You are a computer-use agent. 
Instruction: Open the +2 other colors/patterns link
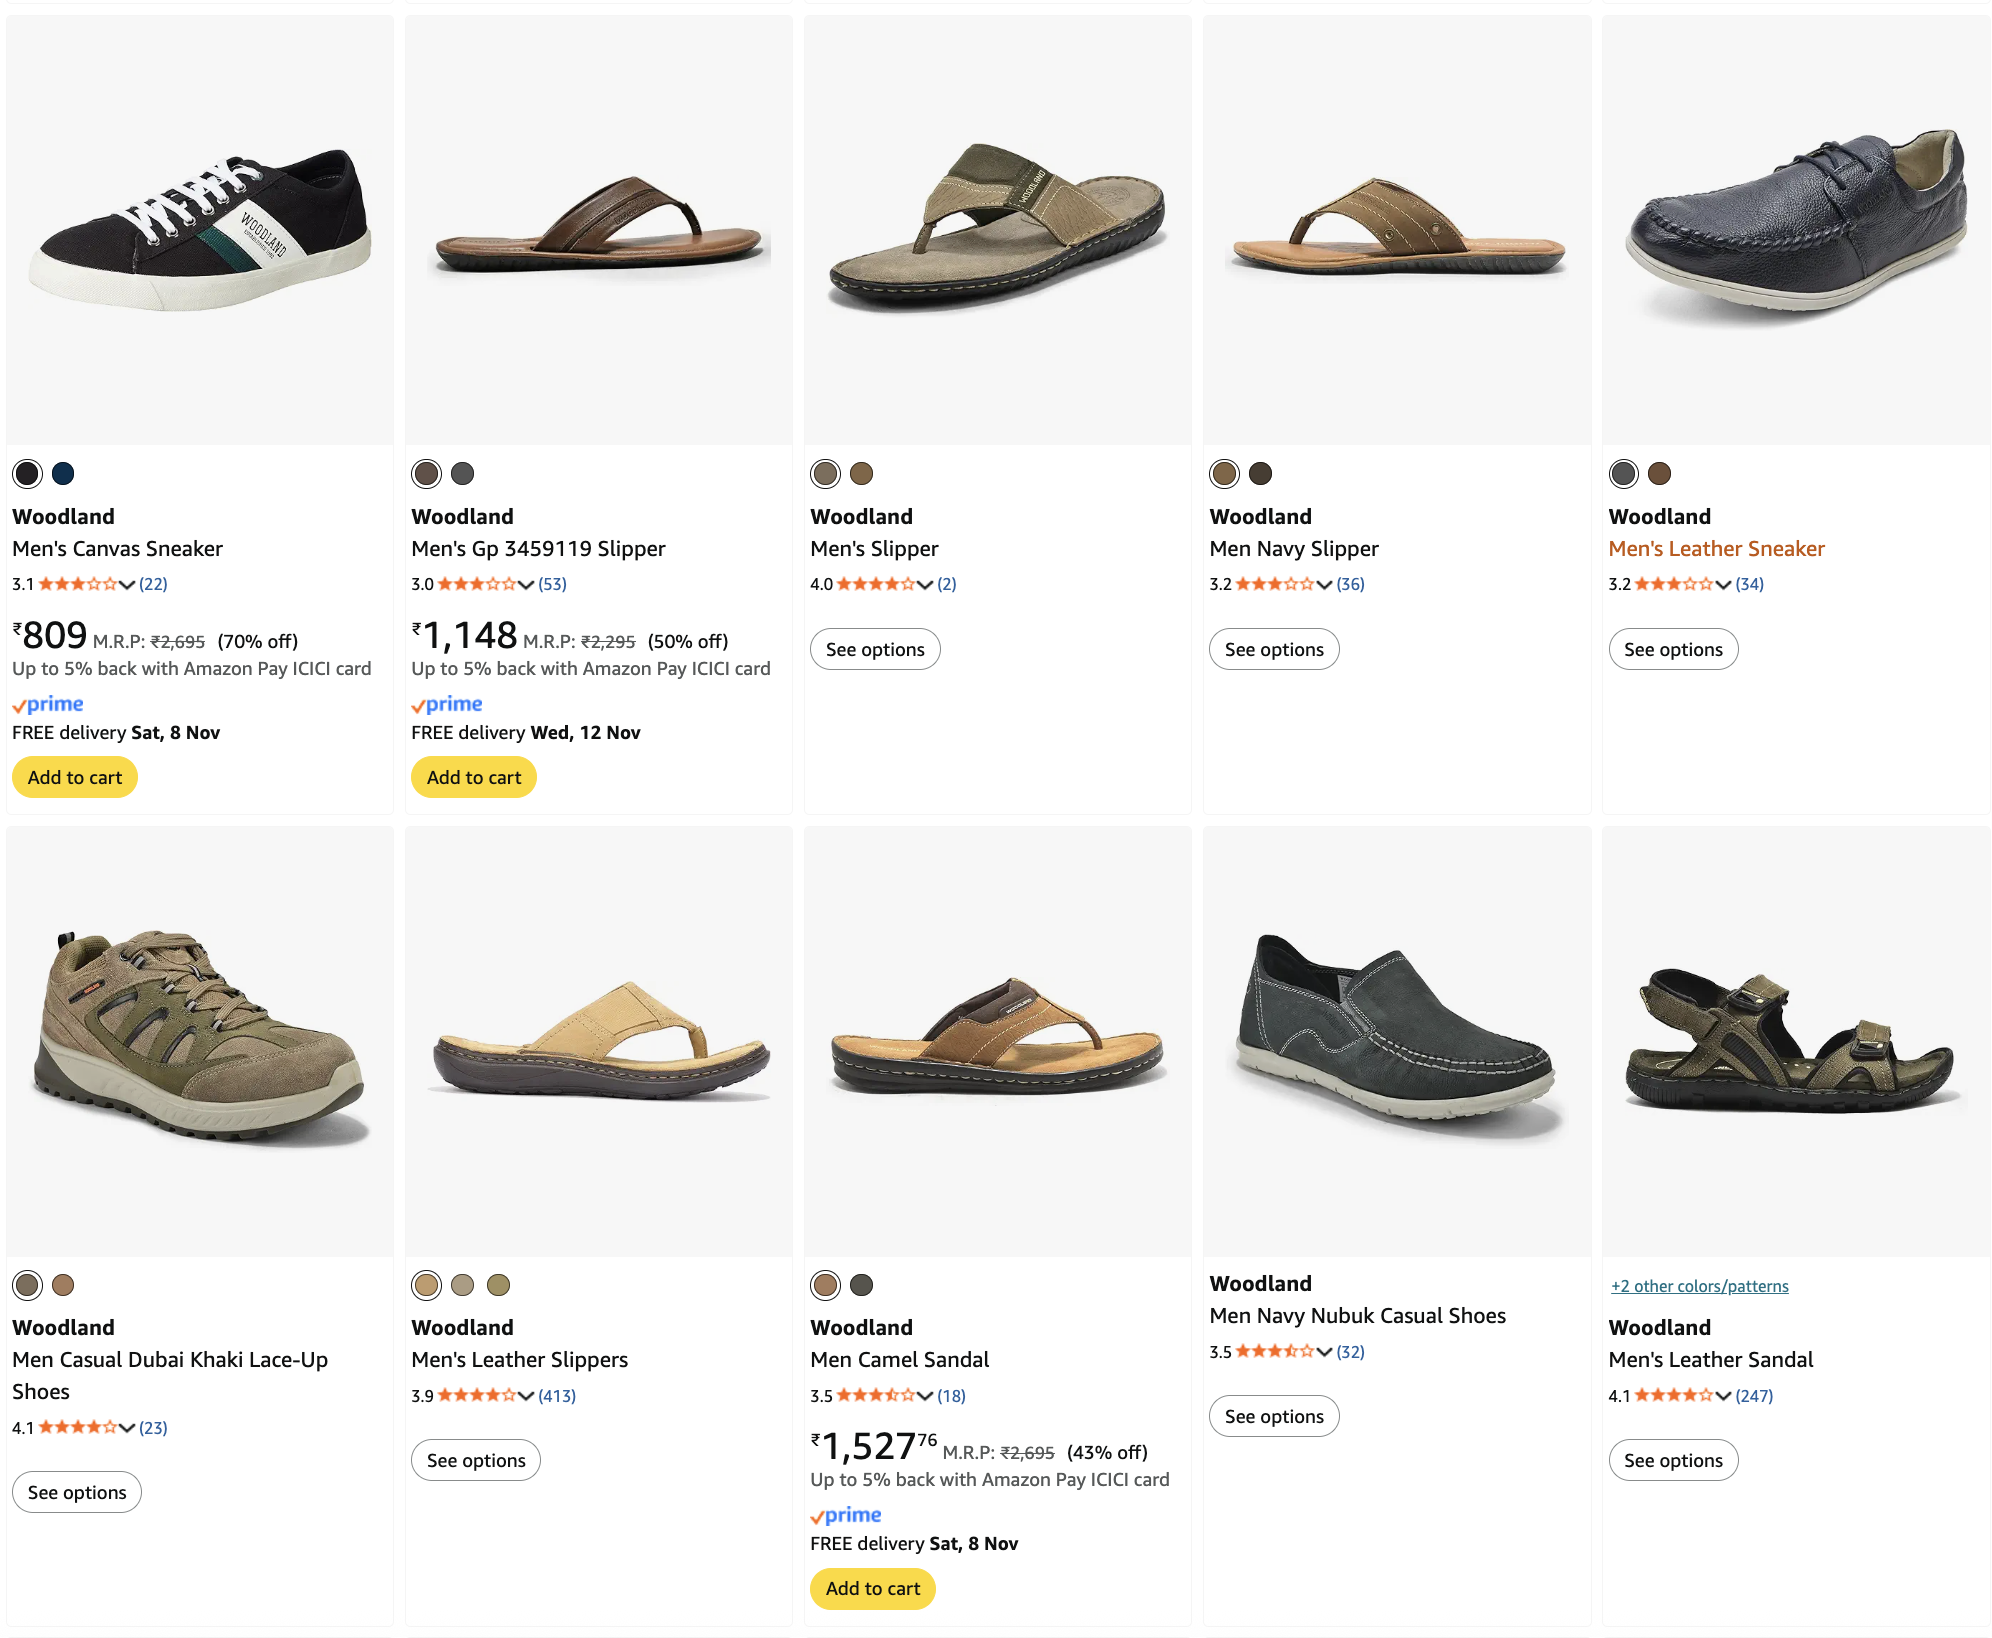pos(1699,1286)
